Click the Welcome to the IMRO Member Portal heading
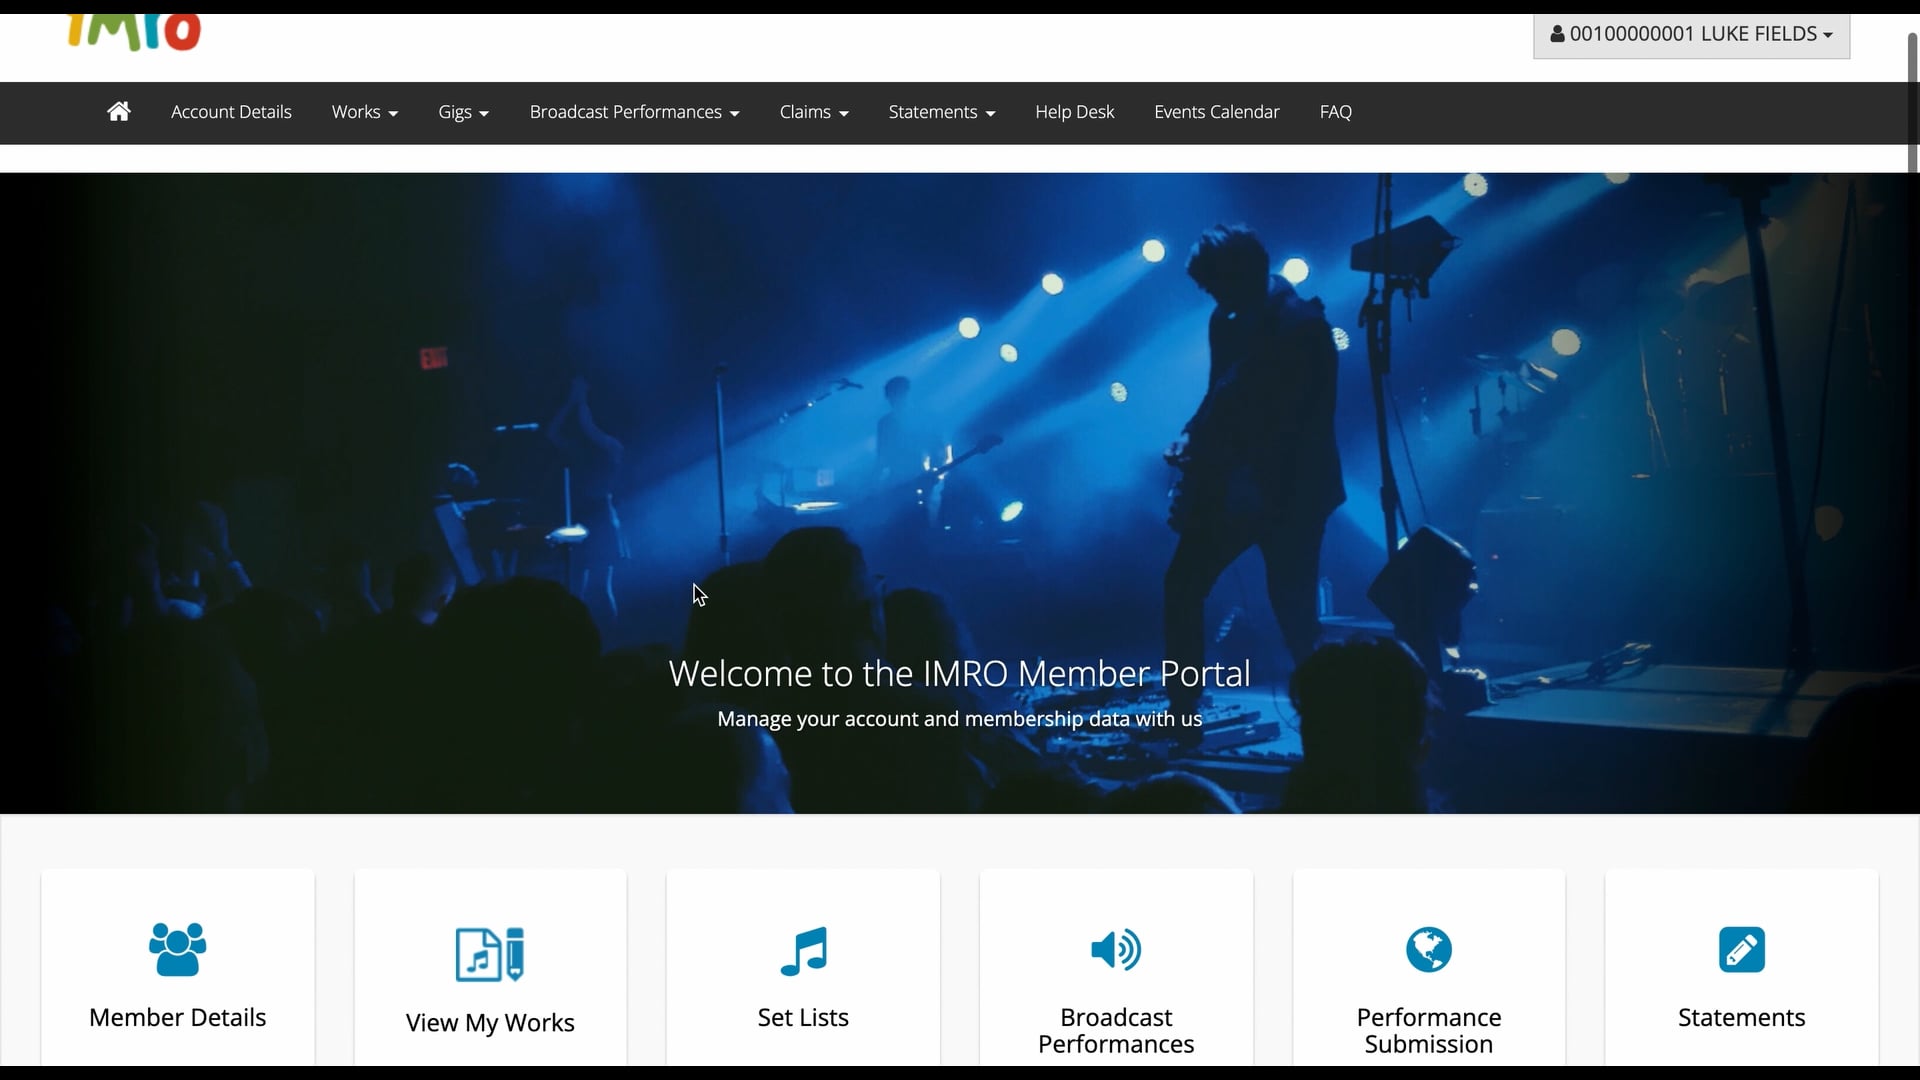This screenshot has width=1920, height=1080. point(960,673)
